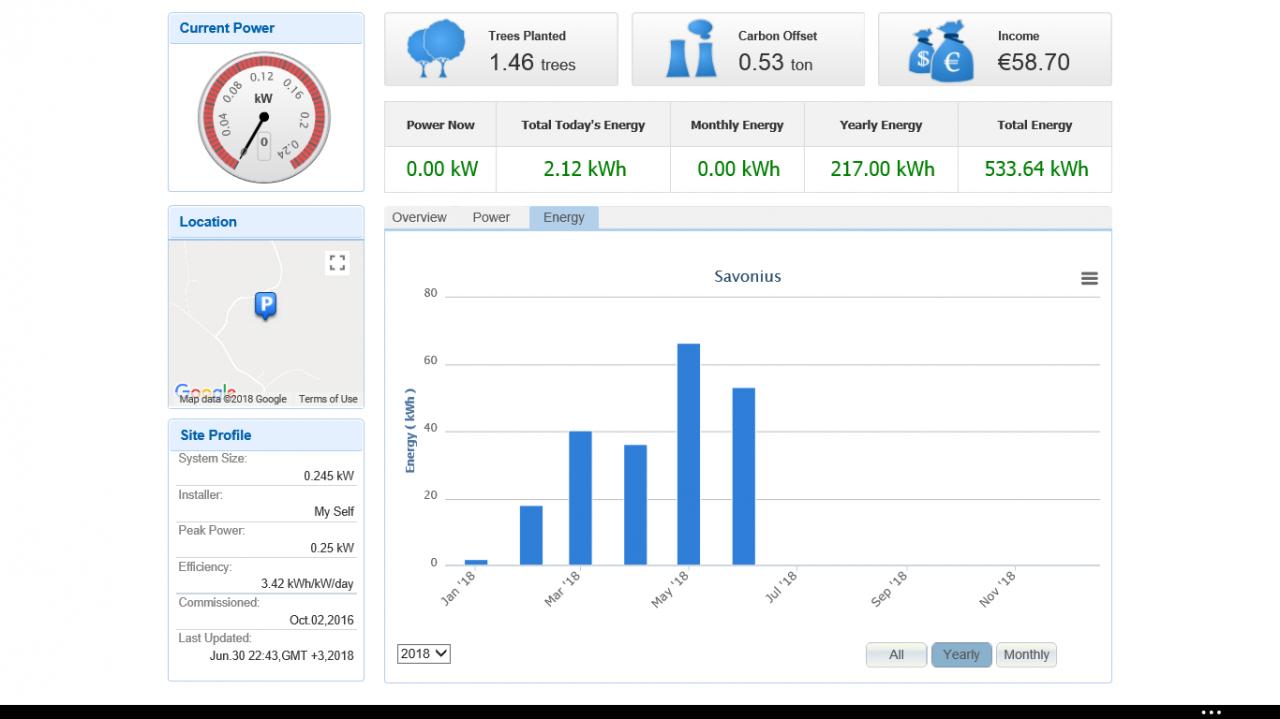Click the February 2018 energy bar
This screenshot has height=719, width=1280.
pos(531,535)
